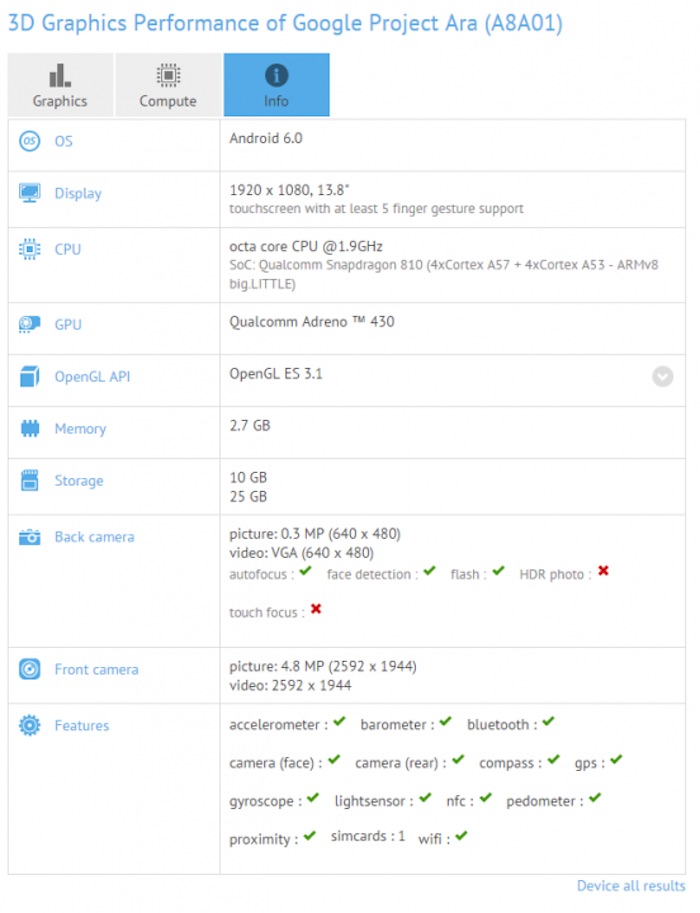Click the OpenGL API cube icon

point(30,376)
